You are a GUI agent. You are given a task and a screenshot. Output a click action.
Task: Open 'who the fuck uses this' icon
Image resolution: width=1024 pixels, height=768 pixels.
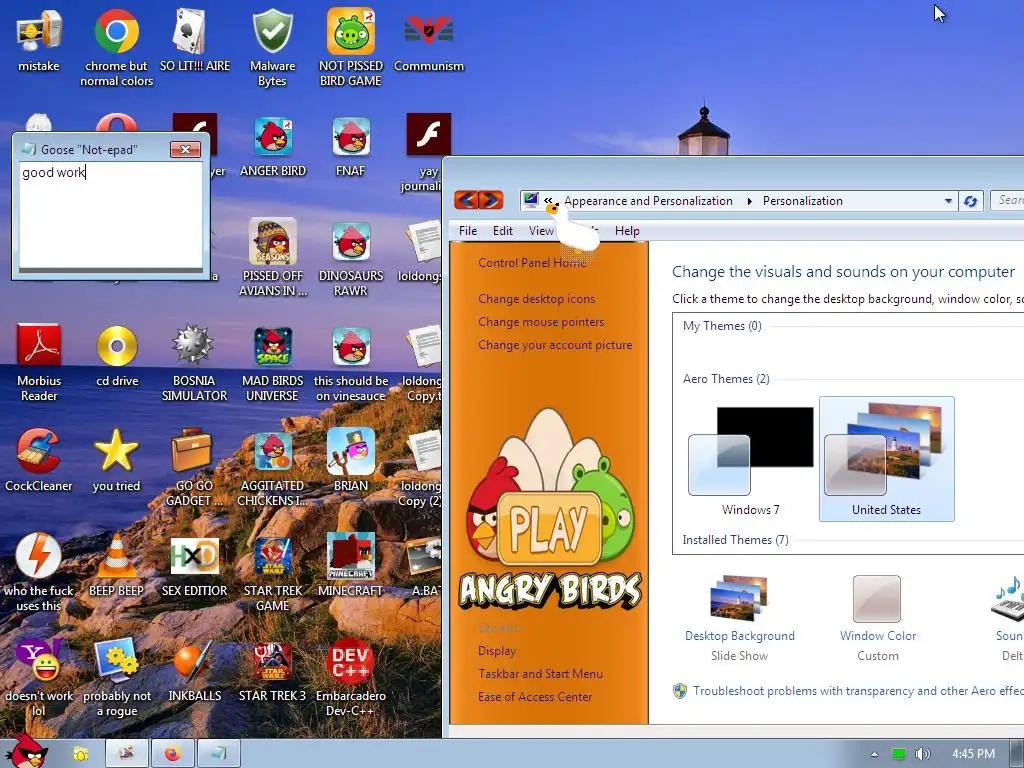[39, 572]
